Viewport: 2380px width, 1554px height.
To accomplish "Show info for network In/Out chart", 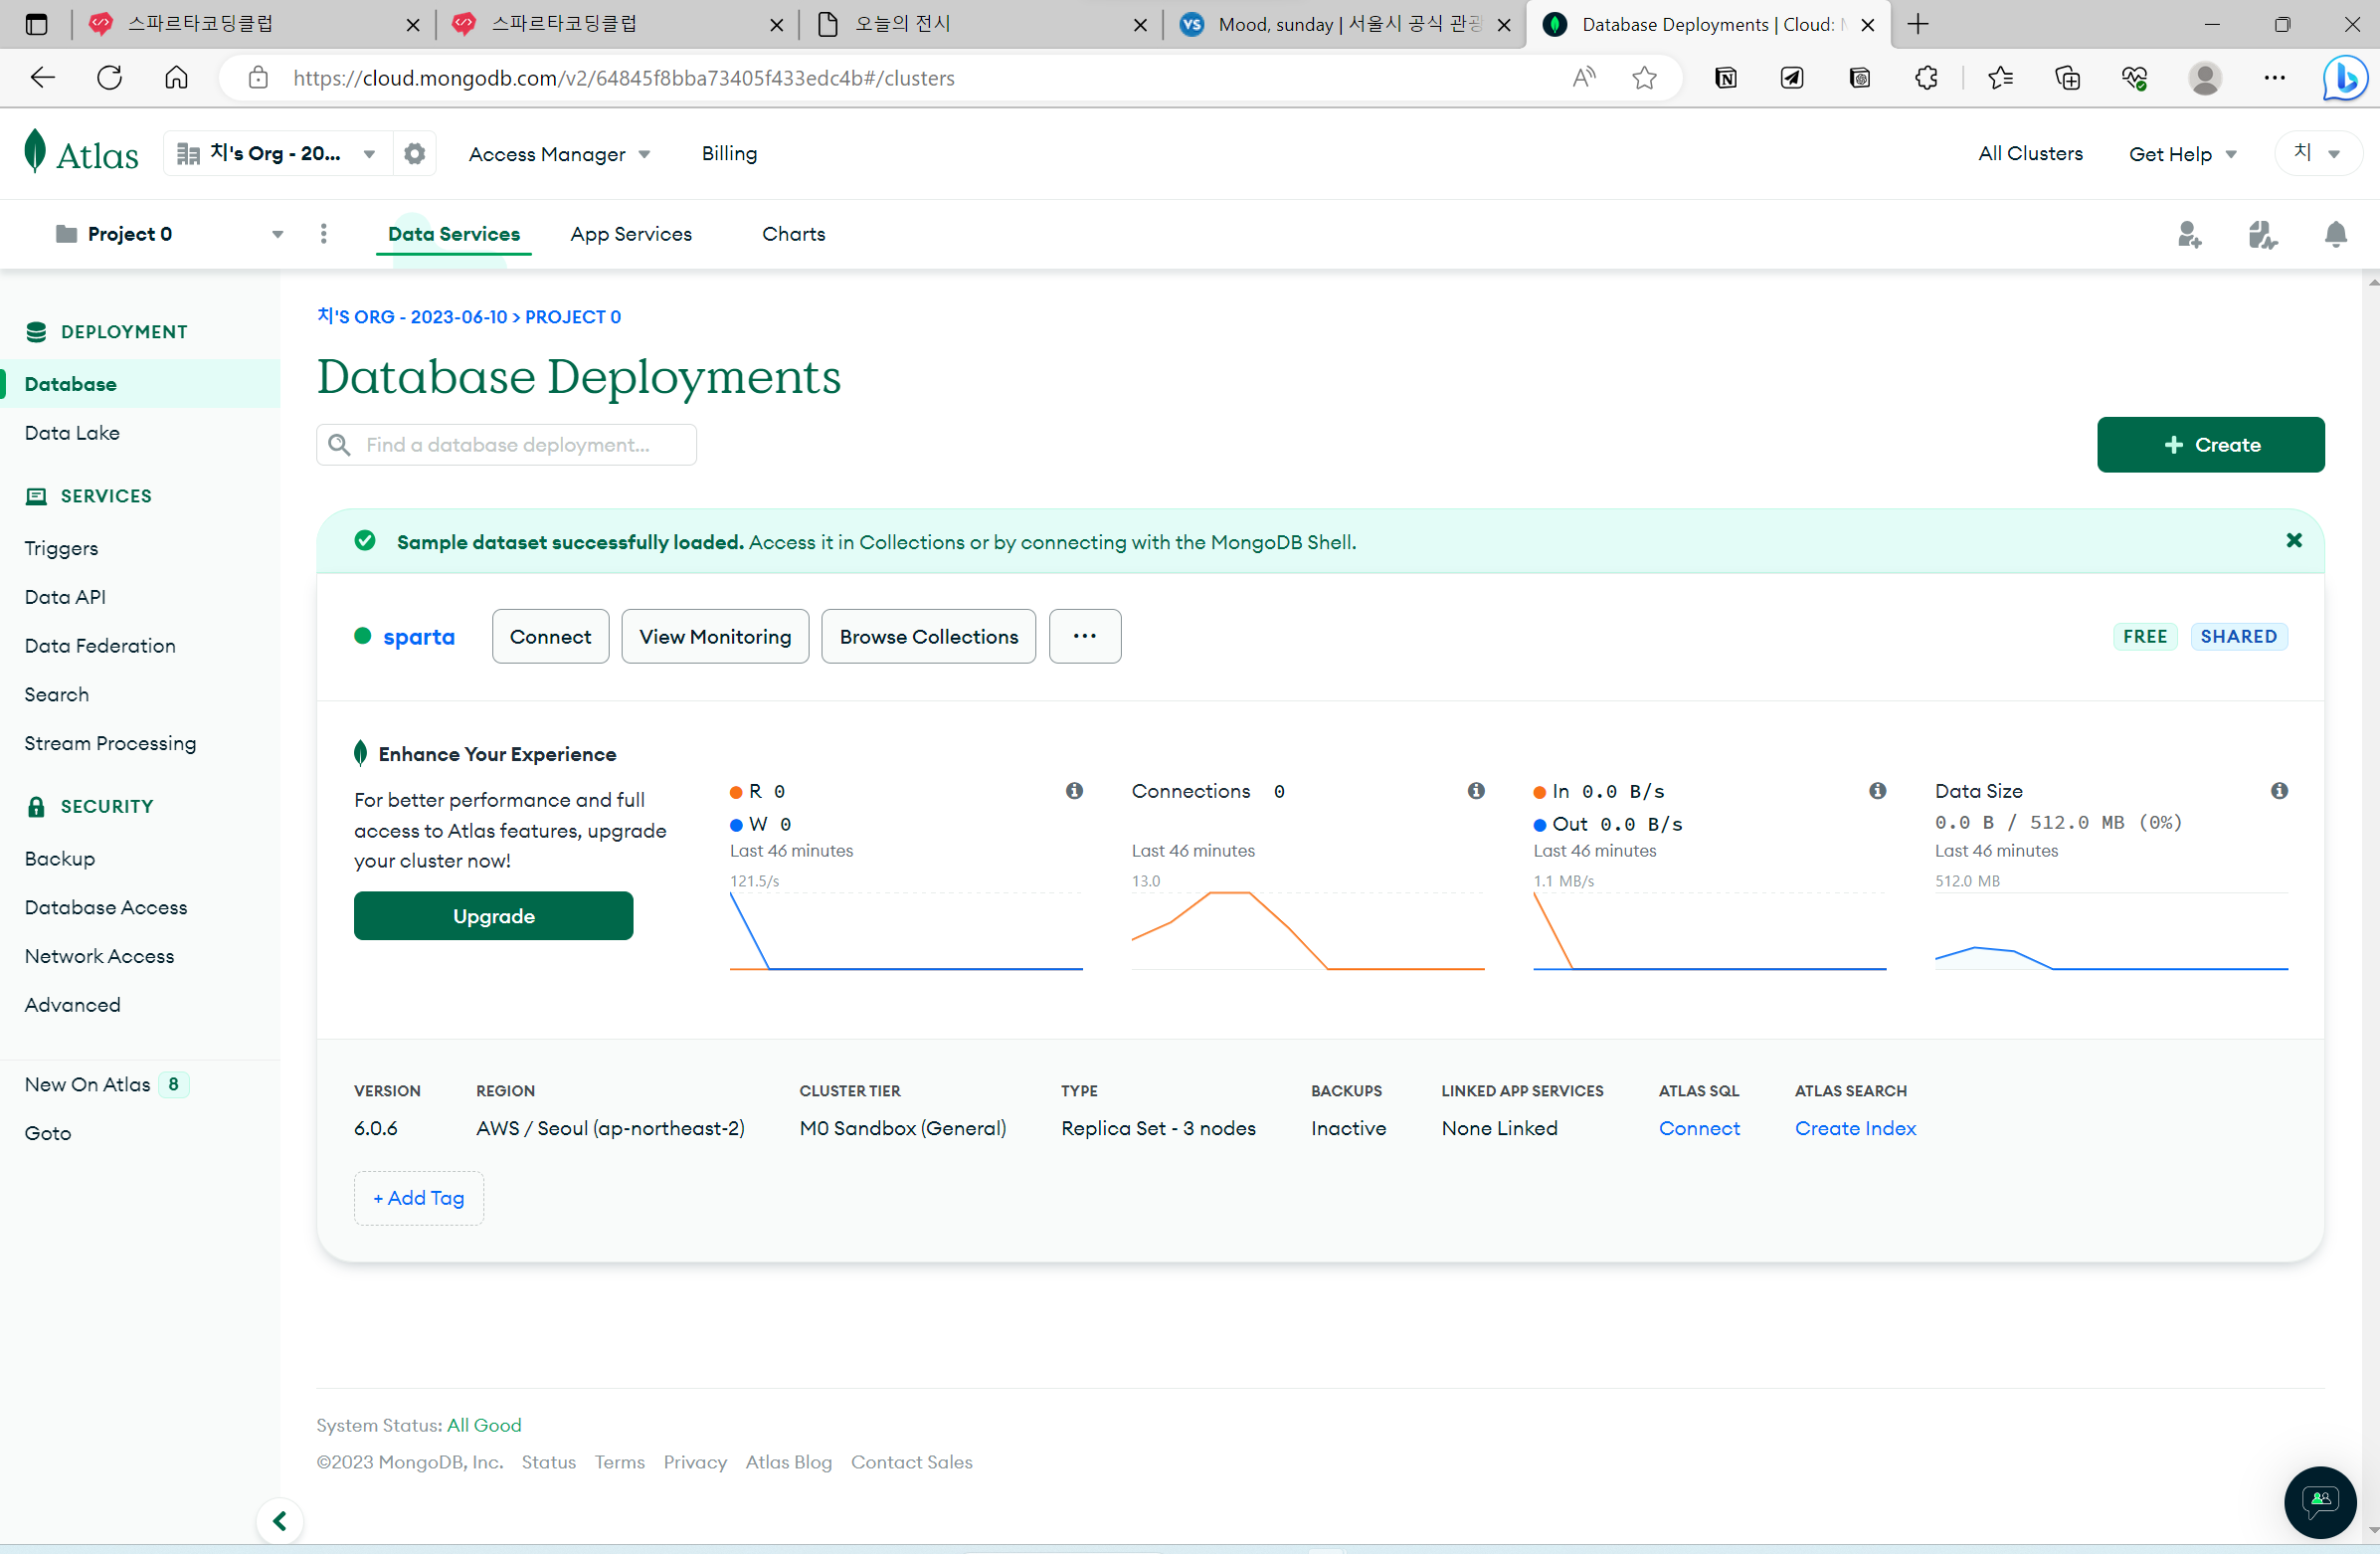I will [1878, 791].
